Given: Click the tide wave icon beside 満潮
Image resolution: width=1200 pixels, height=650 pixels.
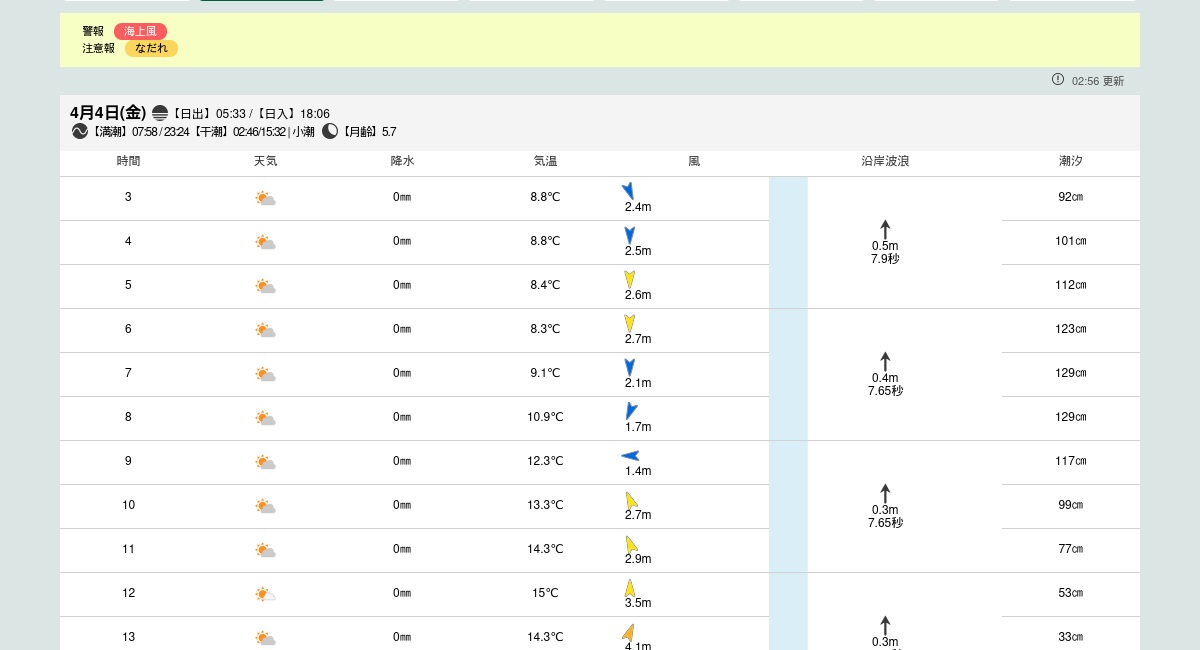Looking at the screenshot, I should (x=80, y=131).
